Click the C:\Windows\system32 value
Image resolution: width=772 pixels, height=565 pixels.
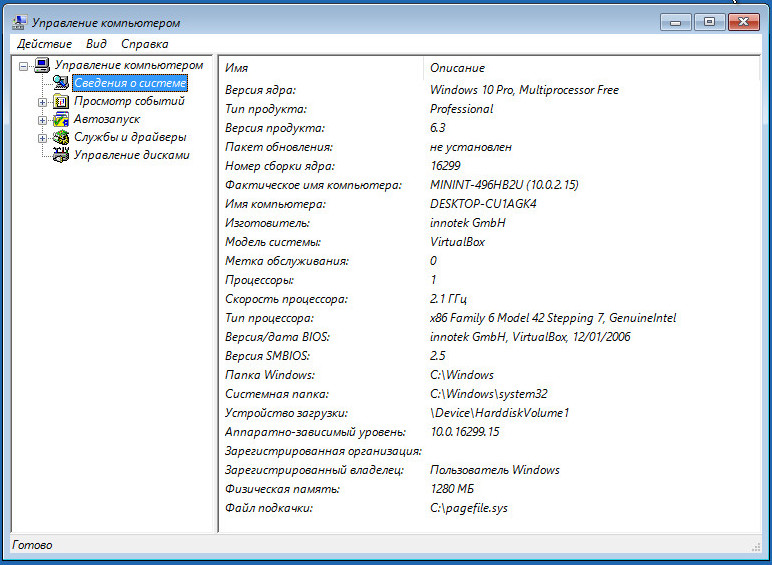pos(488,394)
